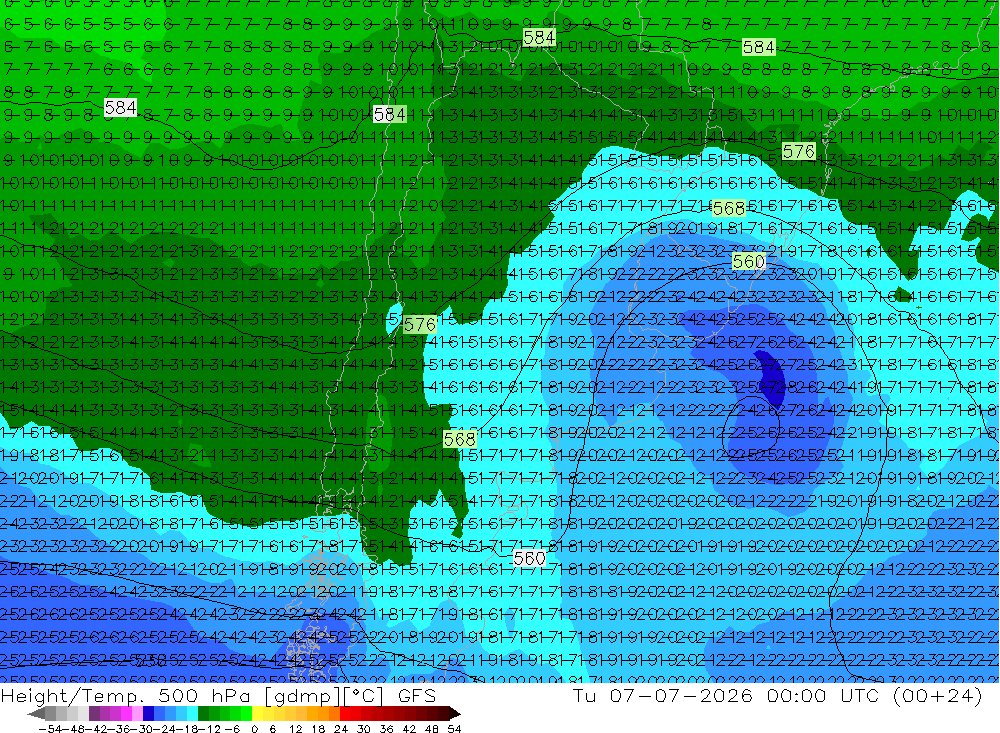The height and width of the screenshot is (733, 1000).
Task: Pick the dark blue swatch in the legend
Action: [148, 713]
